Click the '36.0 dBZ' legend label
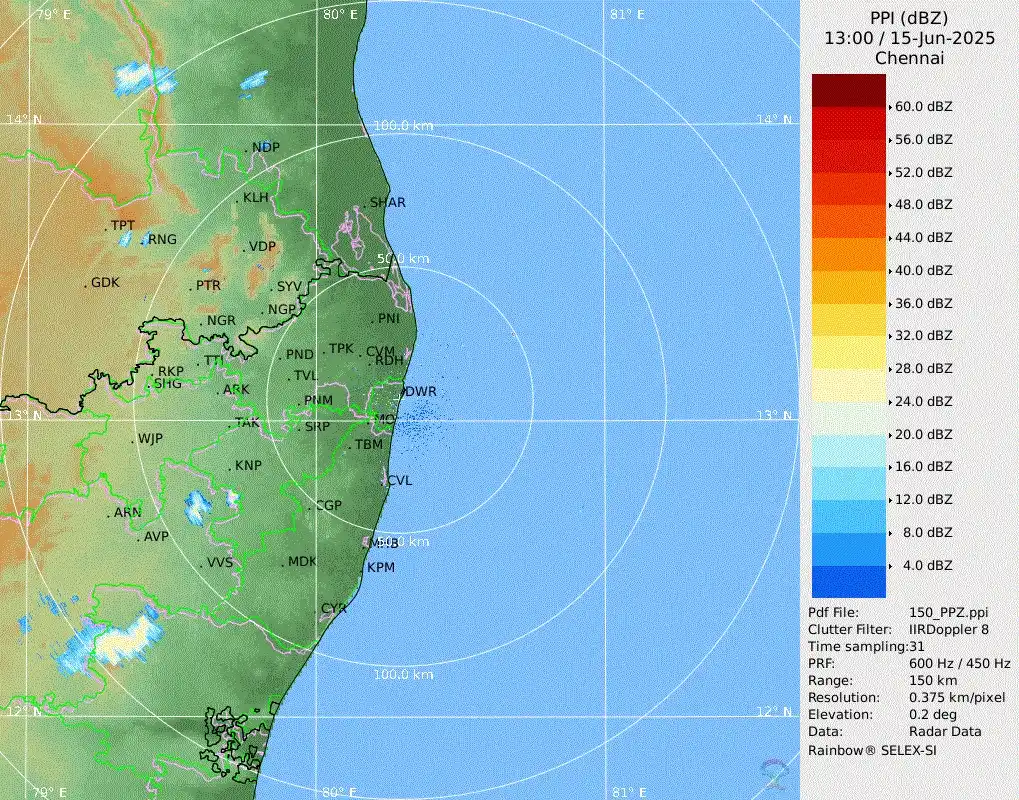 [923, 303]
